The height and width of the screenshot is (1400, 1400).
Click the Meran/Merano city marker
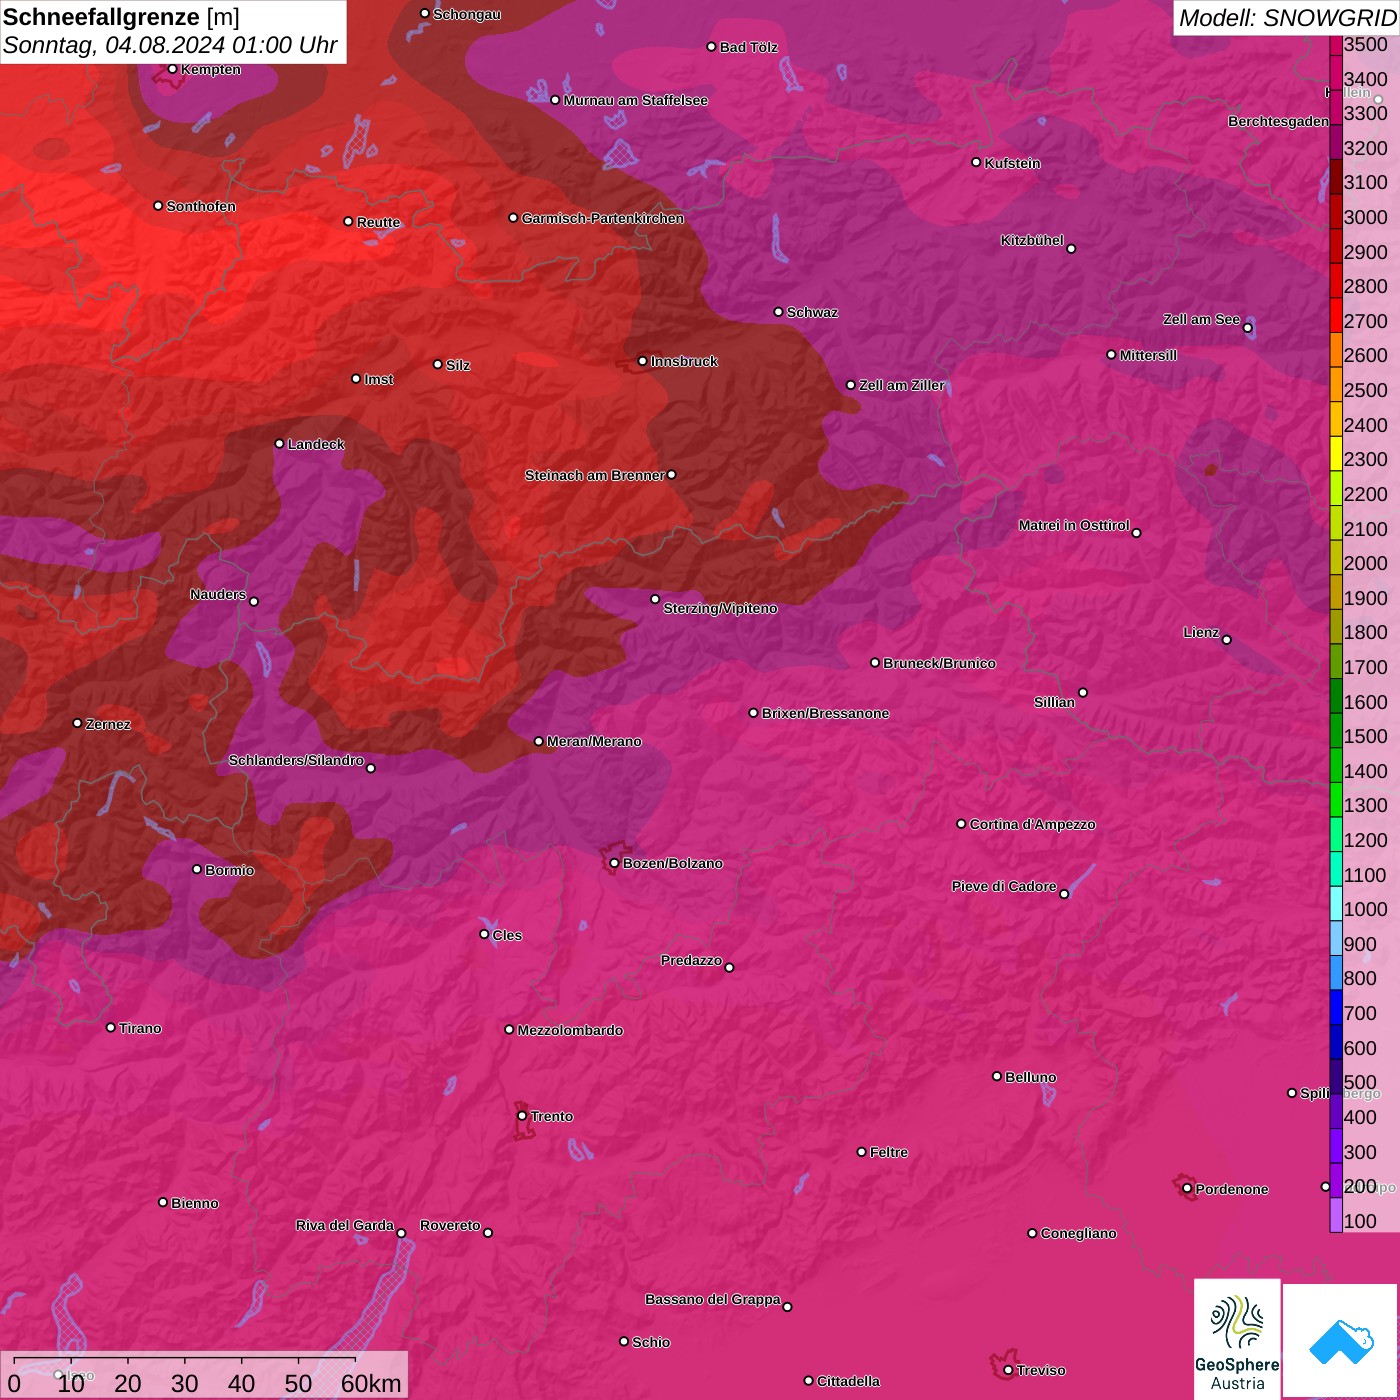(539, 741)
